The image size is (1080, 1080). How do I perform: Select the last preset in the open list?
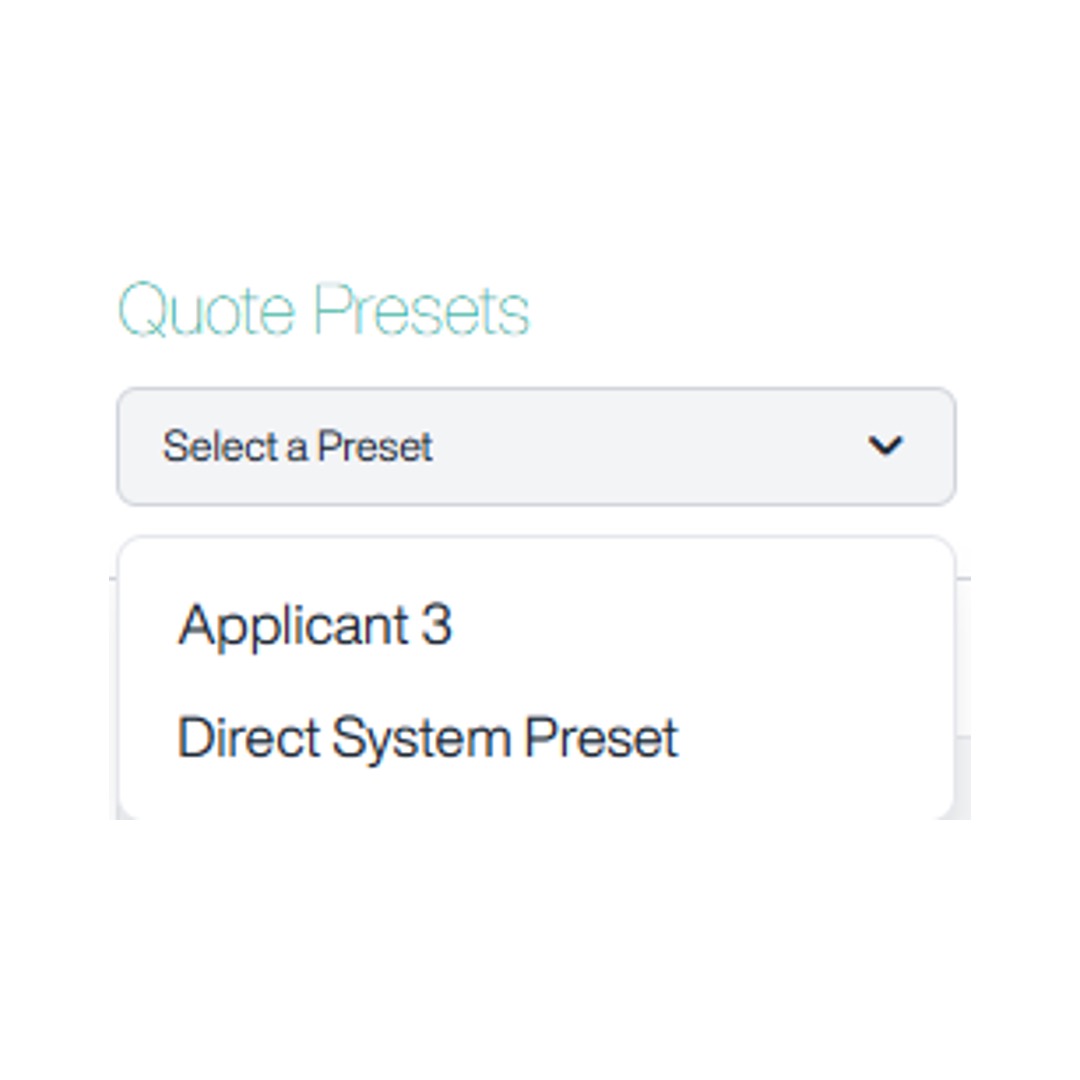pyautogui.click(x=428, y=738)
